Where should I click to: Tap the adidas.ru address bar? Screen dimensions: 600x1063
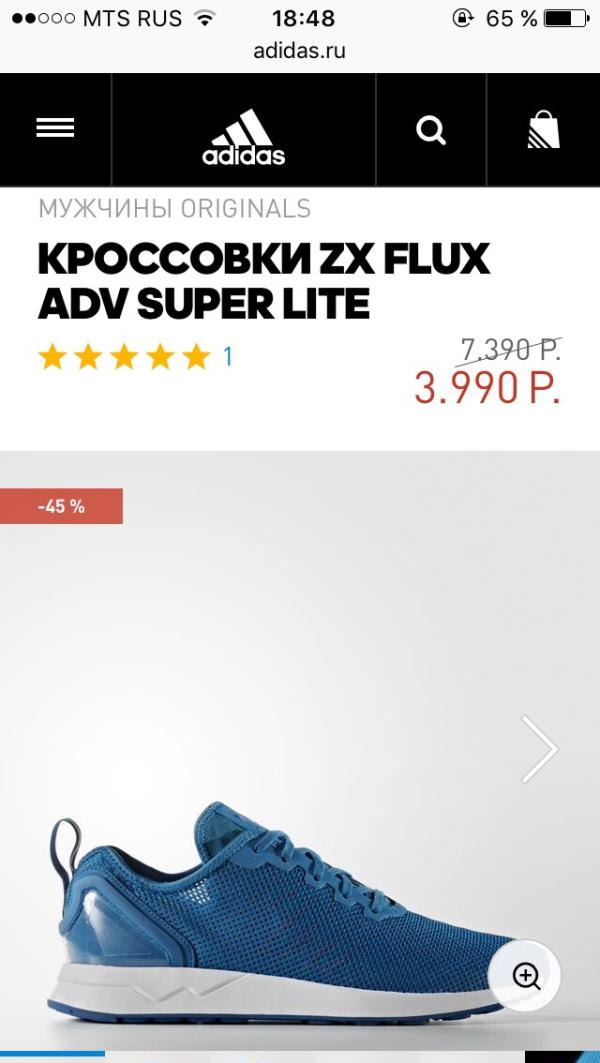[300, 51]
